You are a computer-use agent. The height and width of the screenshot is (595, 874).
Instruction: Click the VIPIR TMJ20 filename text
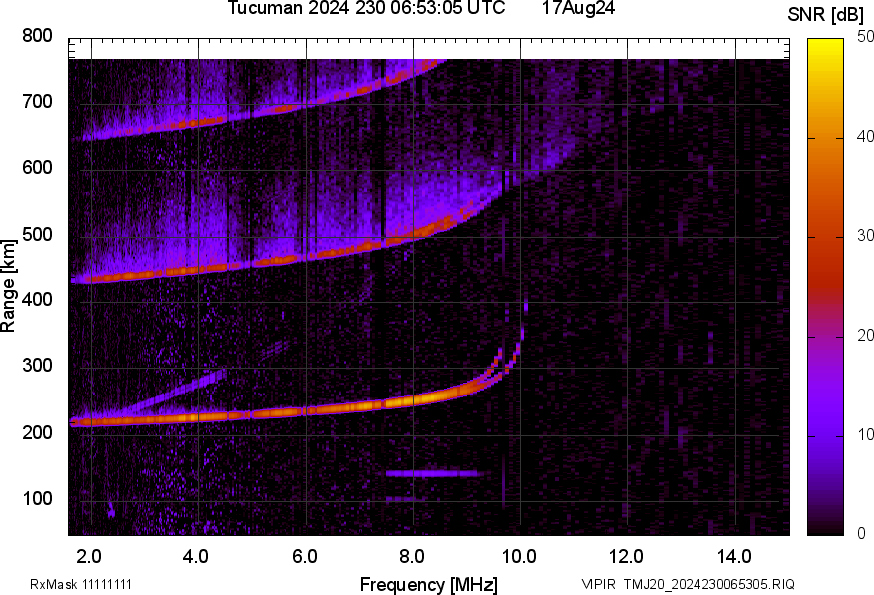pos(687,584)
